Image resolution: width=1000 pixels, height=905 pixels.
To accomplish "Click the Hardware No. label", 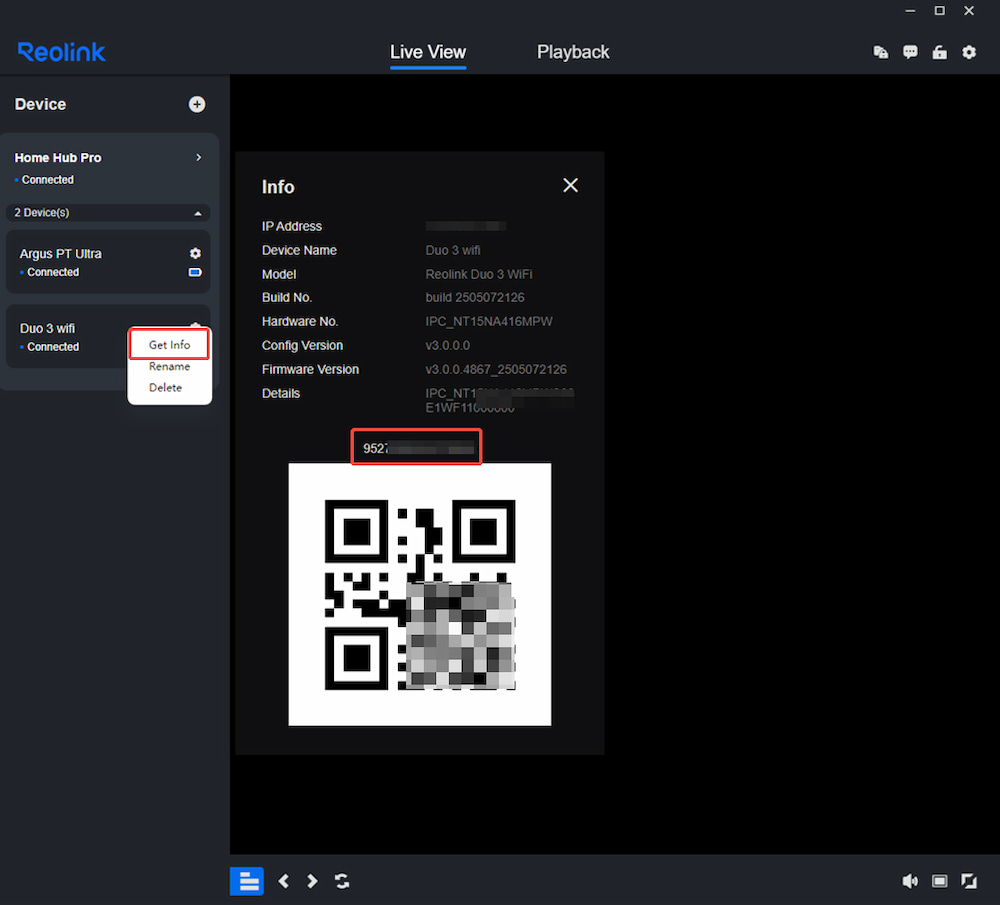I will 300,321.
